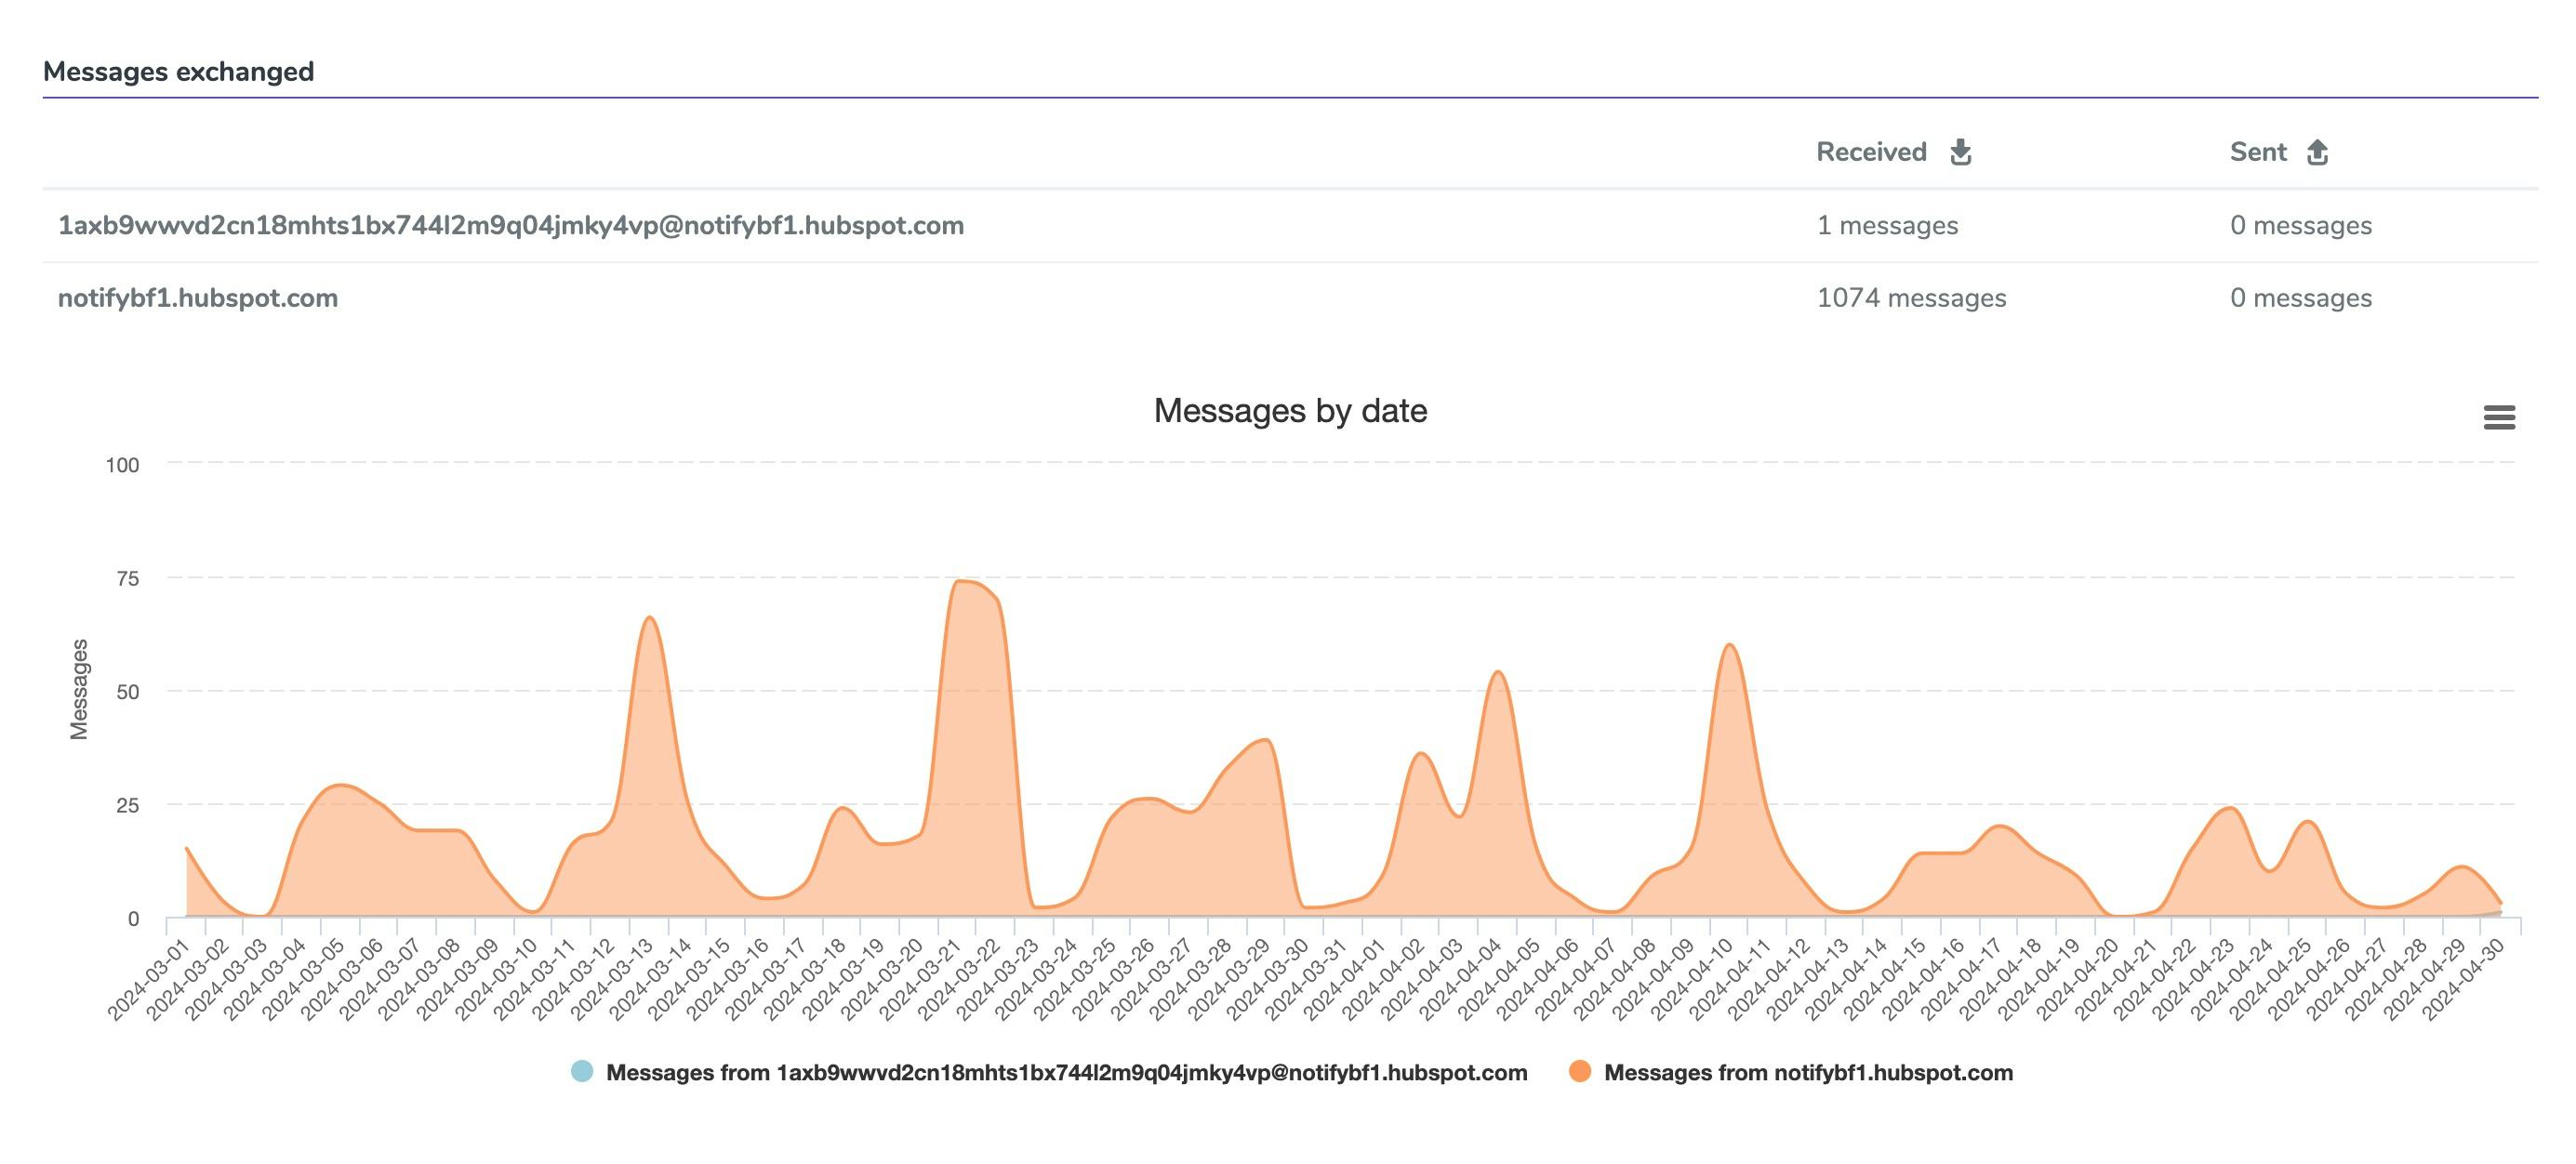The height and width of the screenshot is (1164, 2576).
Task: Click the 2024-03-01 x-axis date label
Action: pos(149,979)
